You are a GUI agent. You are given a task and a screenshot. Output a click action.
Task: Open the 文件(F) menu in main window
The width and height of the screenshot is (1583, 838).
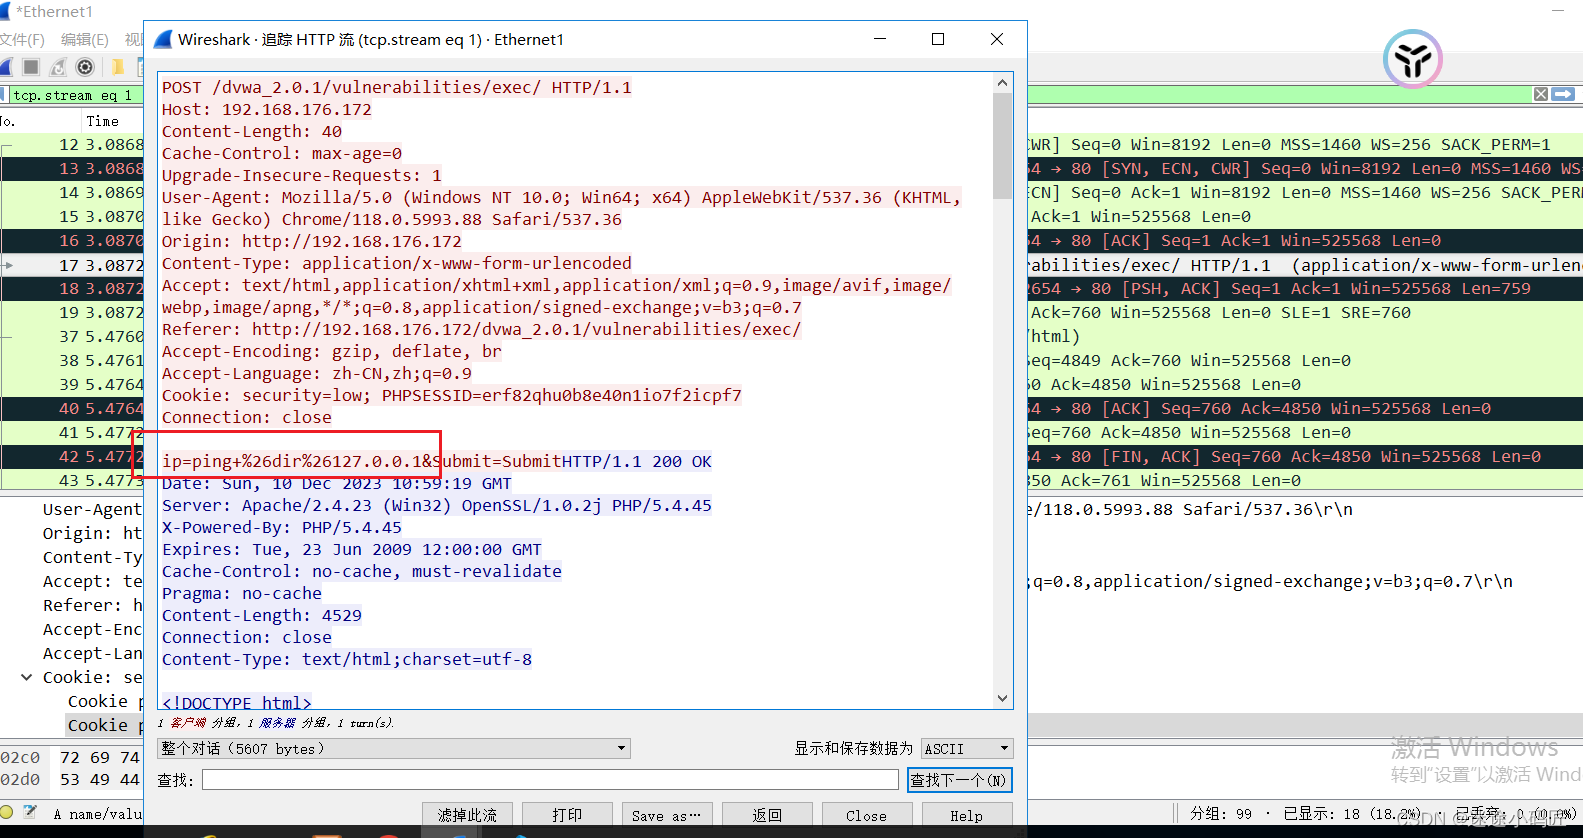pos(22,40)
